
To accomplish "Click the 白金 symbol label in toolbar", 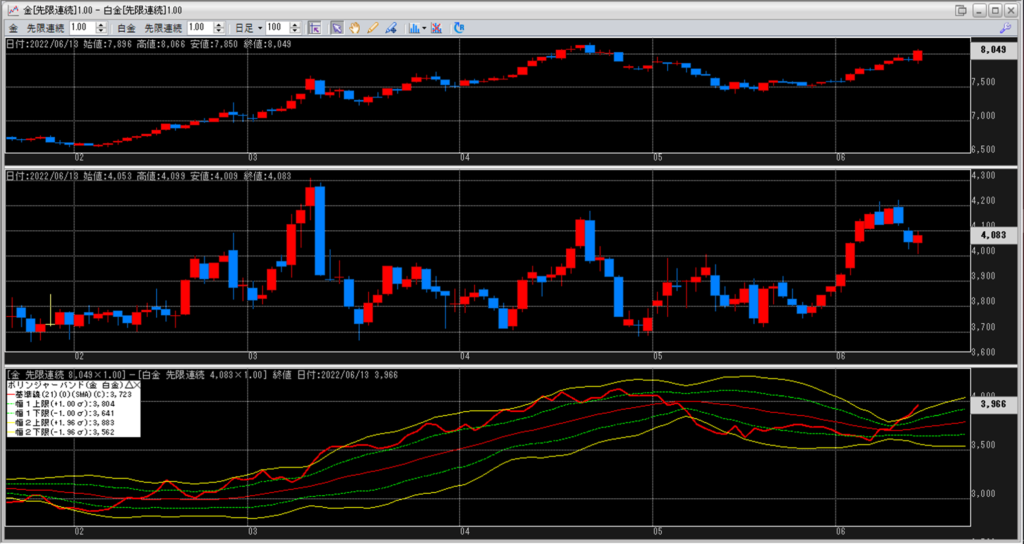I will click(125, 28).
